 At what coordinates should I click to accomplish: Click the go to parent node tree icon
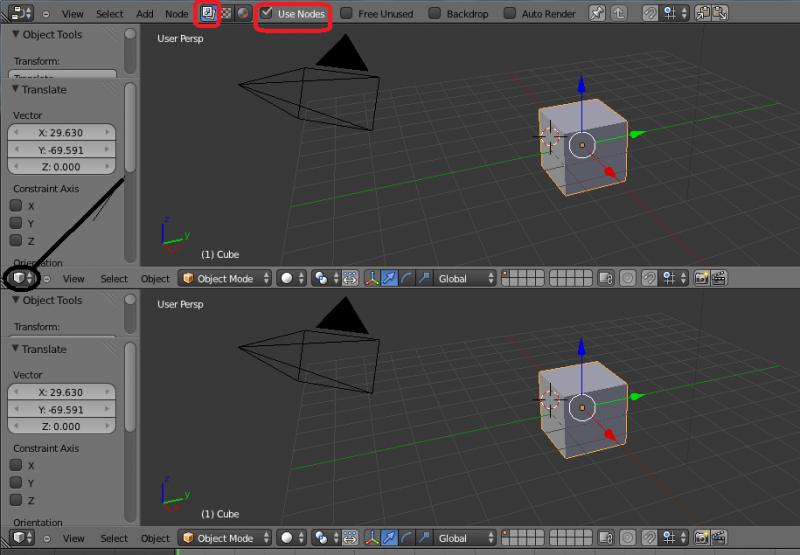618,13
